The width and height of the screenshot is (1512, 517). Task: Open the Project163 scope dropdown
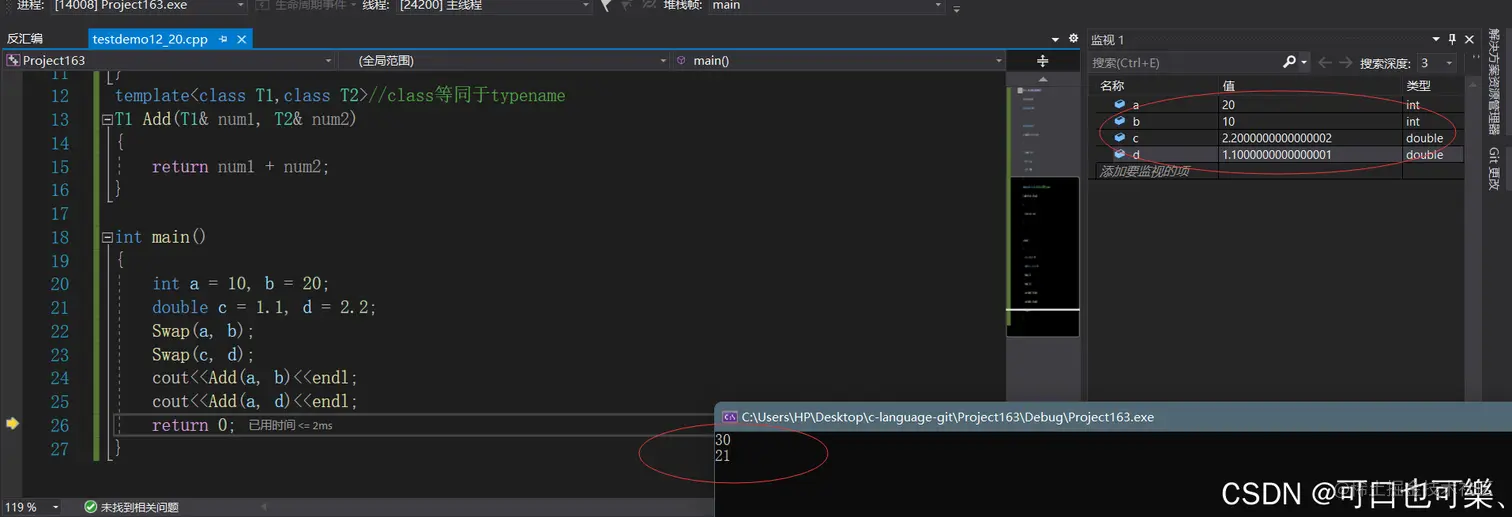[168, 61]
